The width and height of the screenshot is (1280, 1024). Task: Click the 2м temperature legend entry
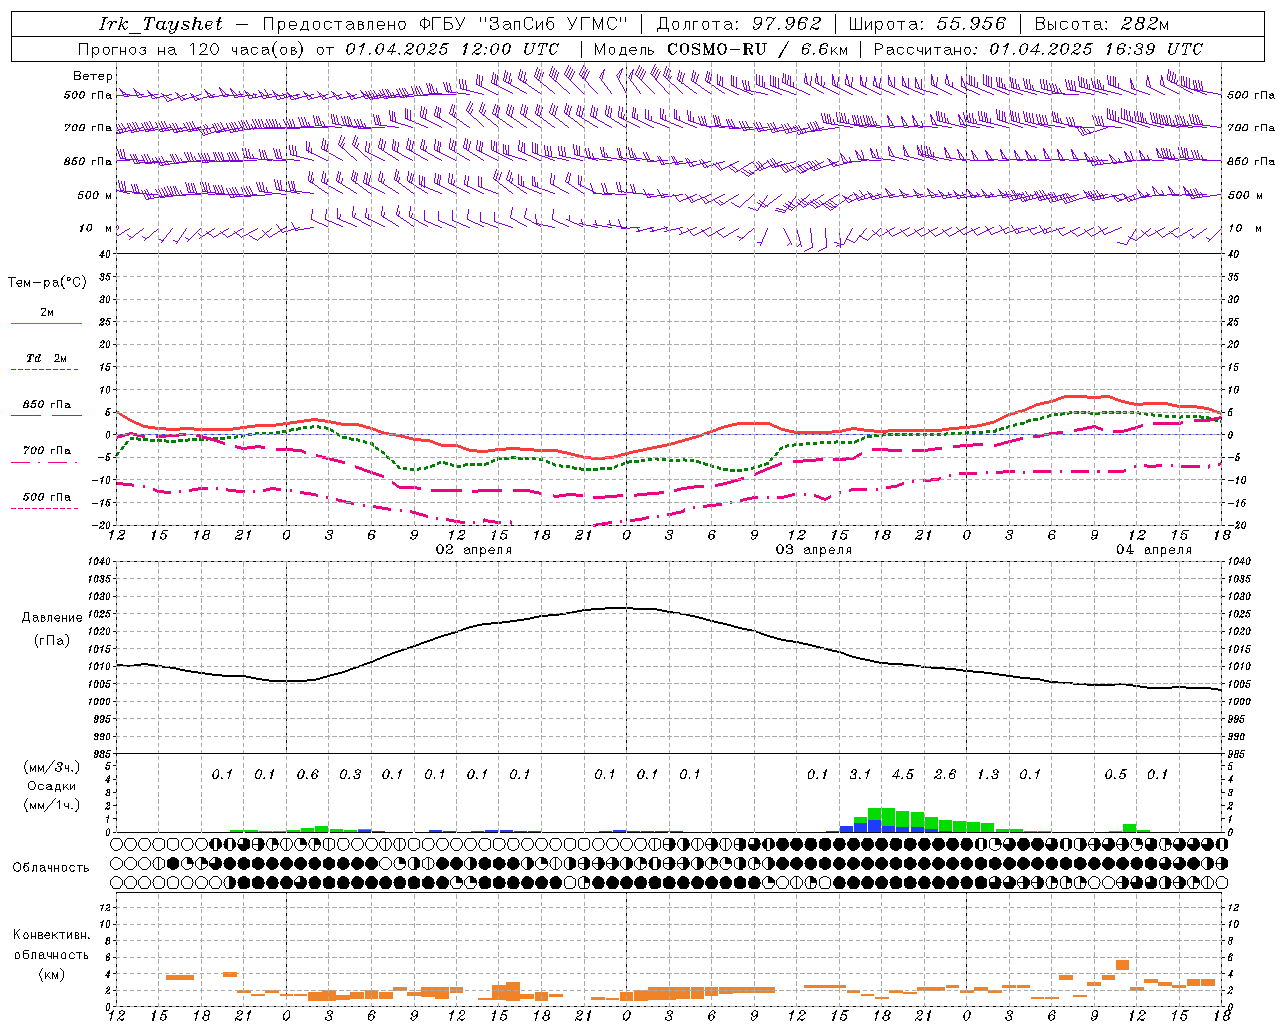click(x=47, y=312)
